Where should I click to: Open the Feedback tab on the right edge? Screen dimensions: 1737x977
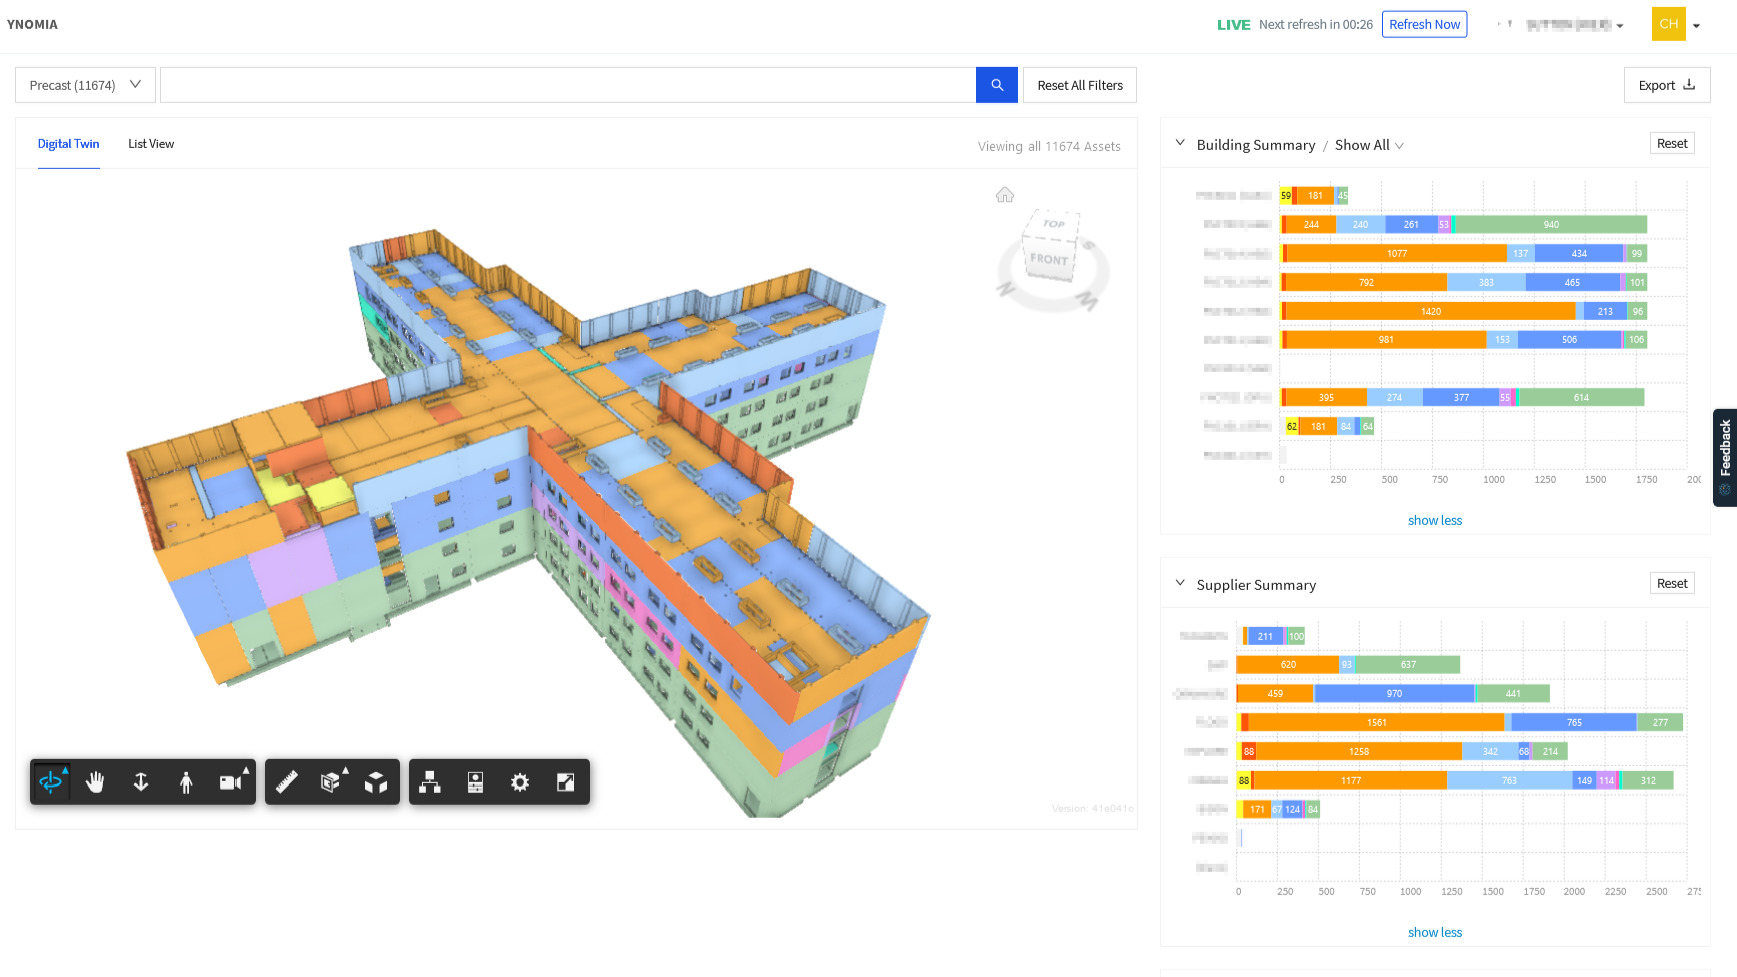point(1725,457)
